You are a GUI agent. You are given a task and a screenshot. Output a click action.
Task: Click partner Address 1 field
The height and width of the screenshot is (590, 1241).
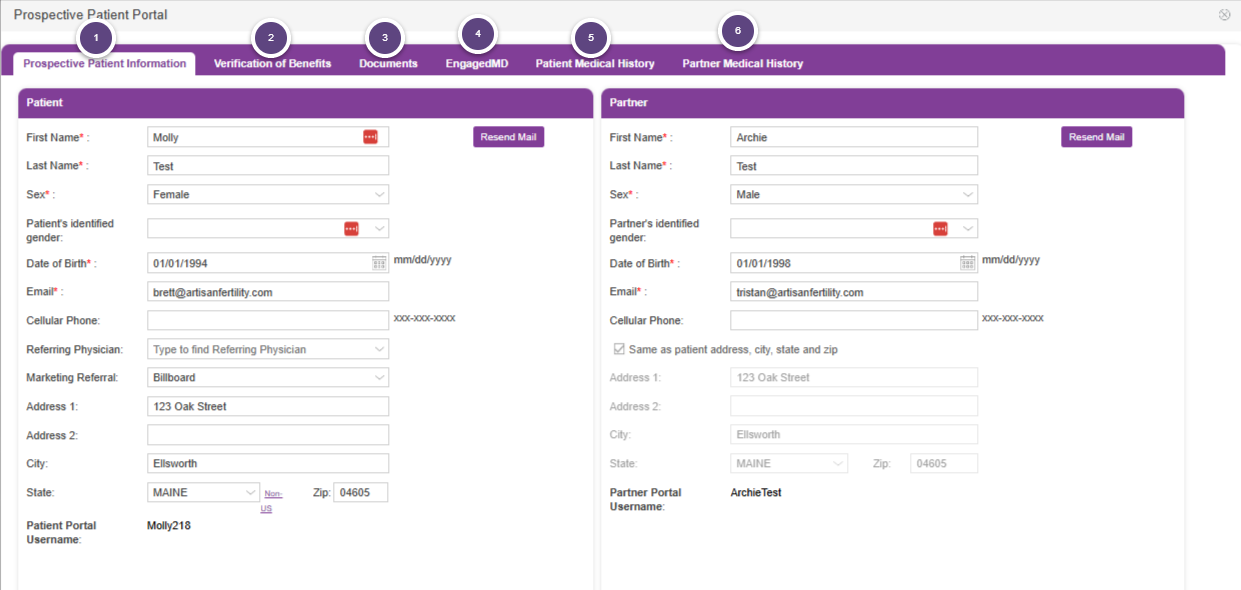(x=854, y=377)
